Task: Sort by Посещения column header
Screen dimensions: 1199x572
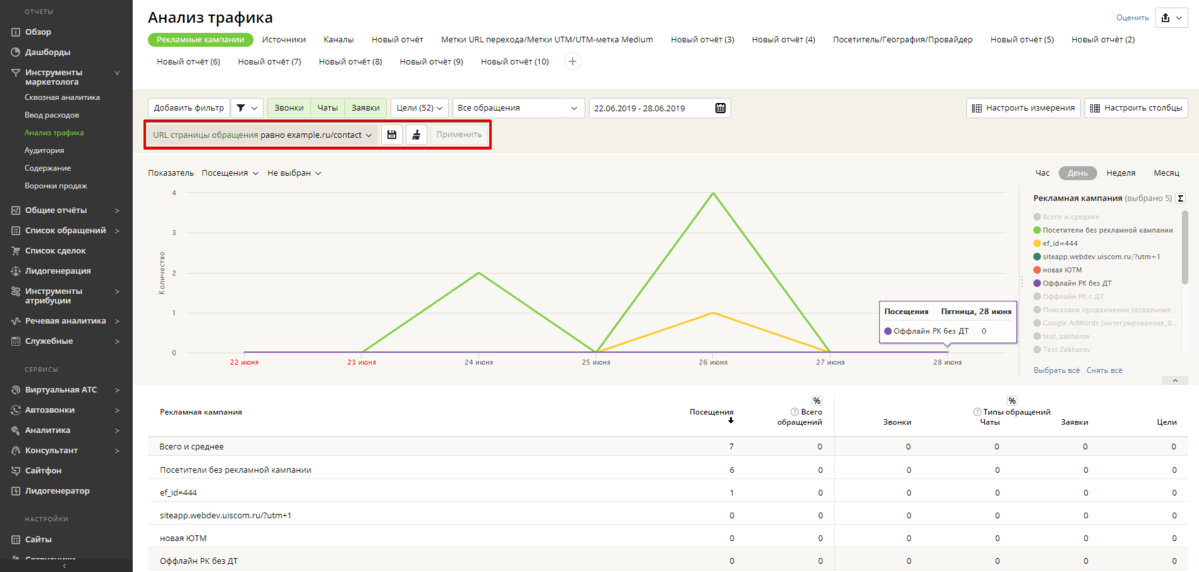Action: click(711, 412)
